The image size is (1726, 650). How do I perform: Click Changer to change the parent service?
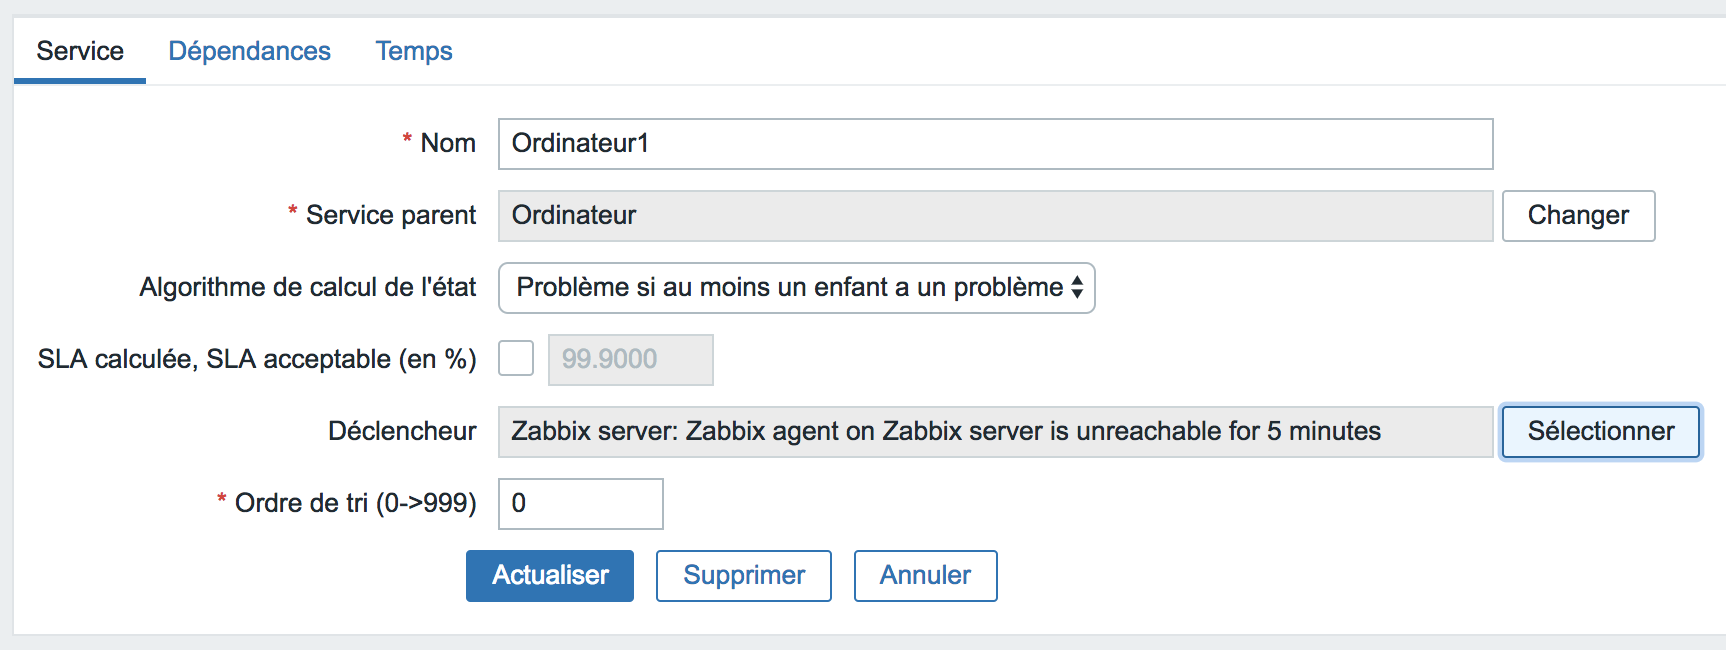[1578, 216]
